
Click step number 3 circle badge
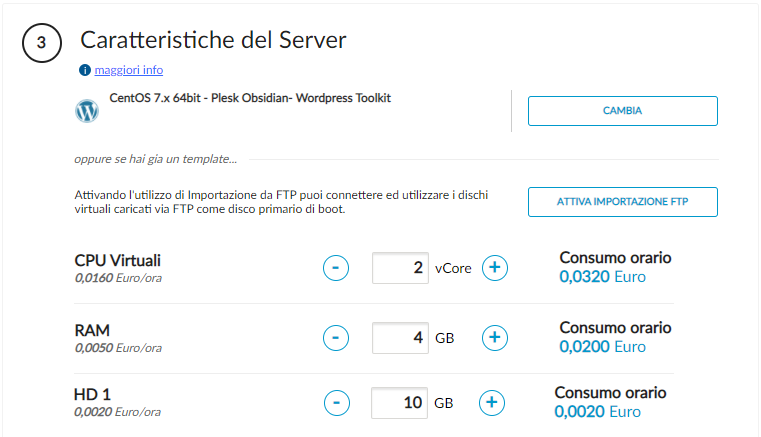click(x=41, y=43)
